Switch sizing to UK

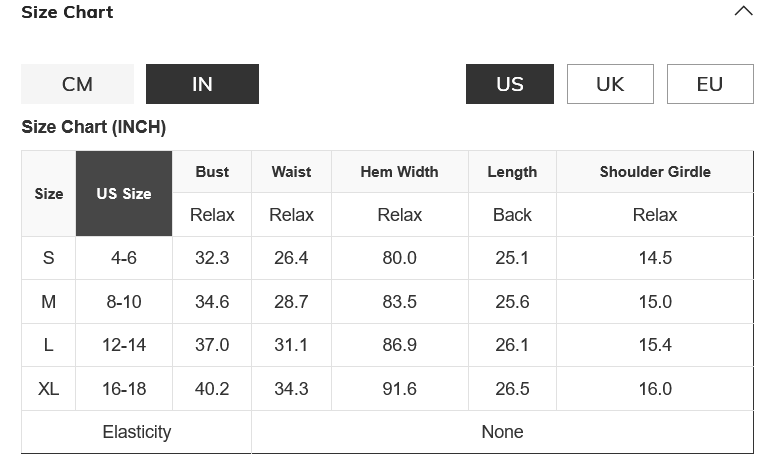point(610,84)
